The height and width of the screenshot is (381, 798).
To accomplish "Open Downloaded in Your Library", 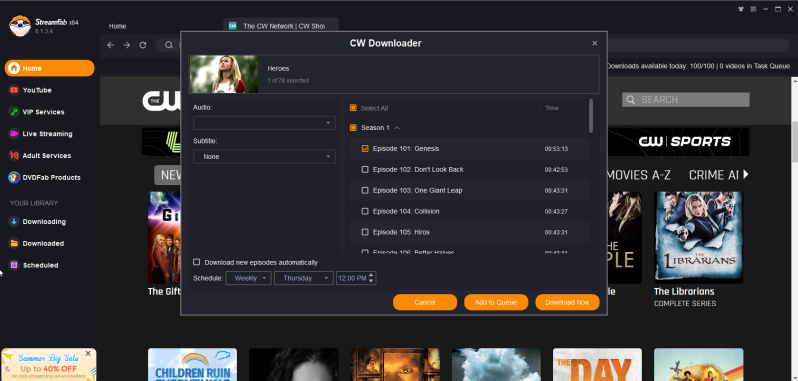I will [43, 243].
